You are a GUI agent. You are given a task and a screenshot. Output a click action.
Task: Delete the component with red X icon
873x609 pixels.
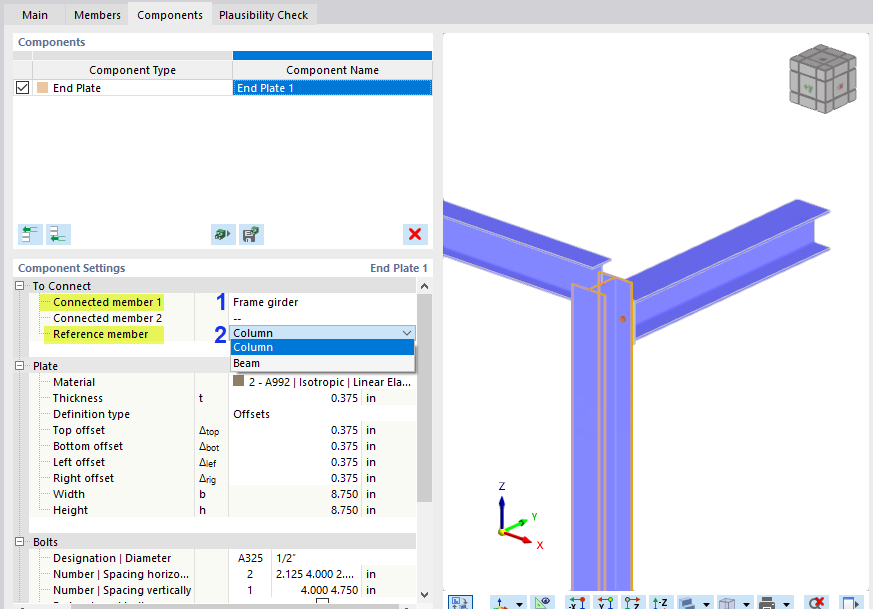click(x=415, y=234)
